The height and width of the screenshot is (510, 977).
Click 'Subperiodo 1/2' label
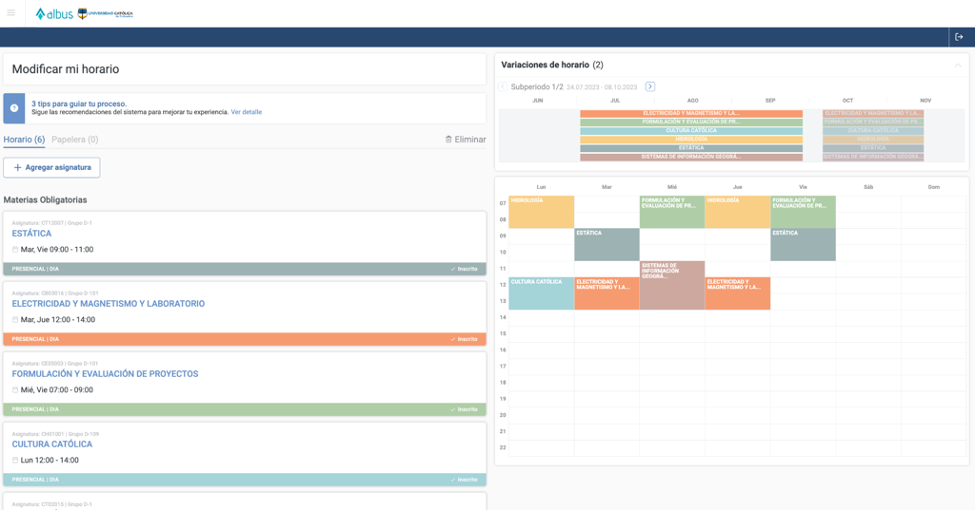pyautogui.click(x=536, y=87)
